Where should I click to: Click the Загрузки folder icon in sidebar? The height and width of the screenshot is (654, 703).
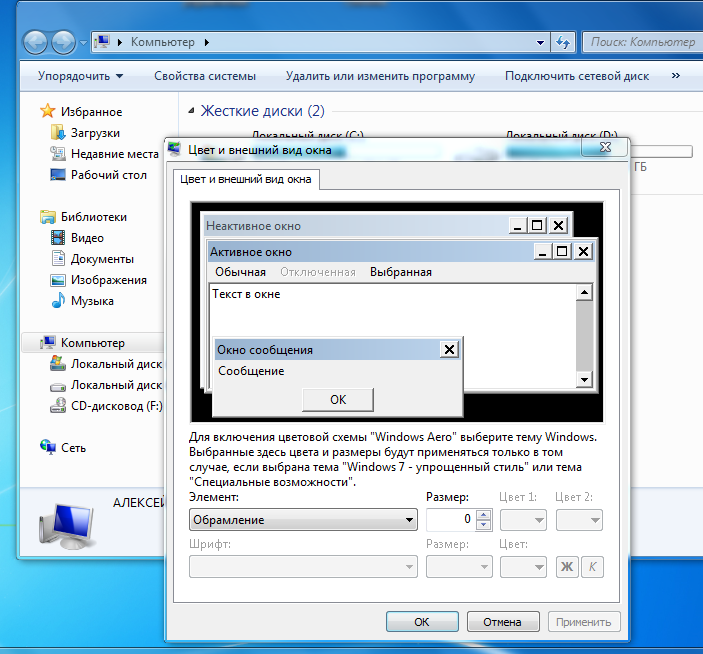[x=58, y=133]
